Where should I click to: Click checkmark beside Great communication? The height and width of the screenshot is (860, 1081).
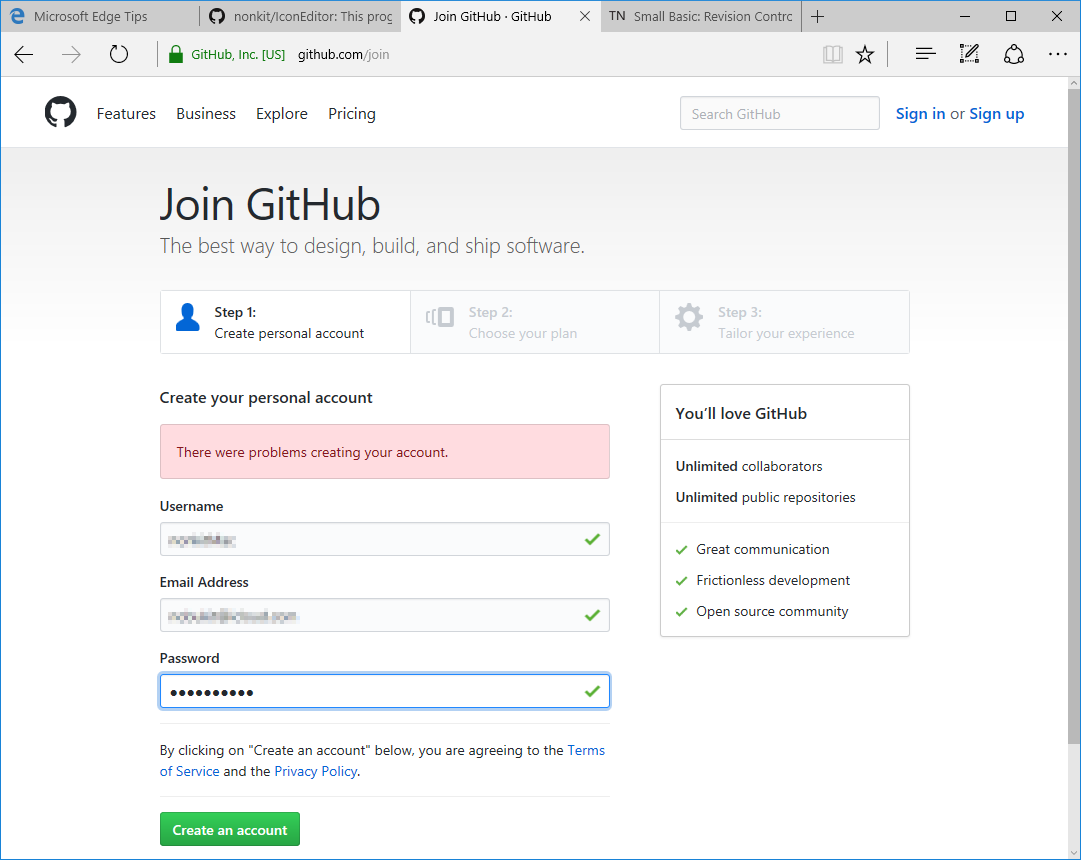(x=682, y=550)
